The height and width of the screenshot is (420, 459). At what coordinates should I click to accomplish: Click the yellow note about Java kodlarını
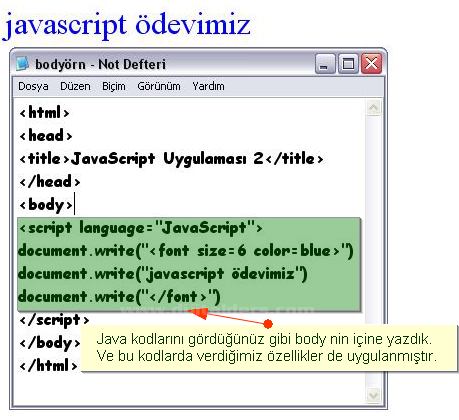pyautogui.click(x=269, y=348)
